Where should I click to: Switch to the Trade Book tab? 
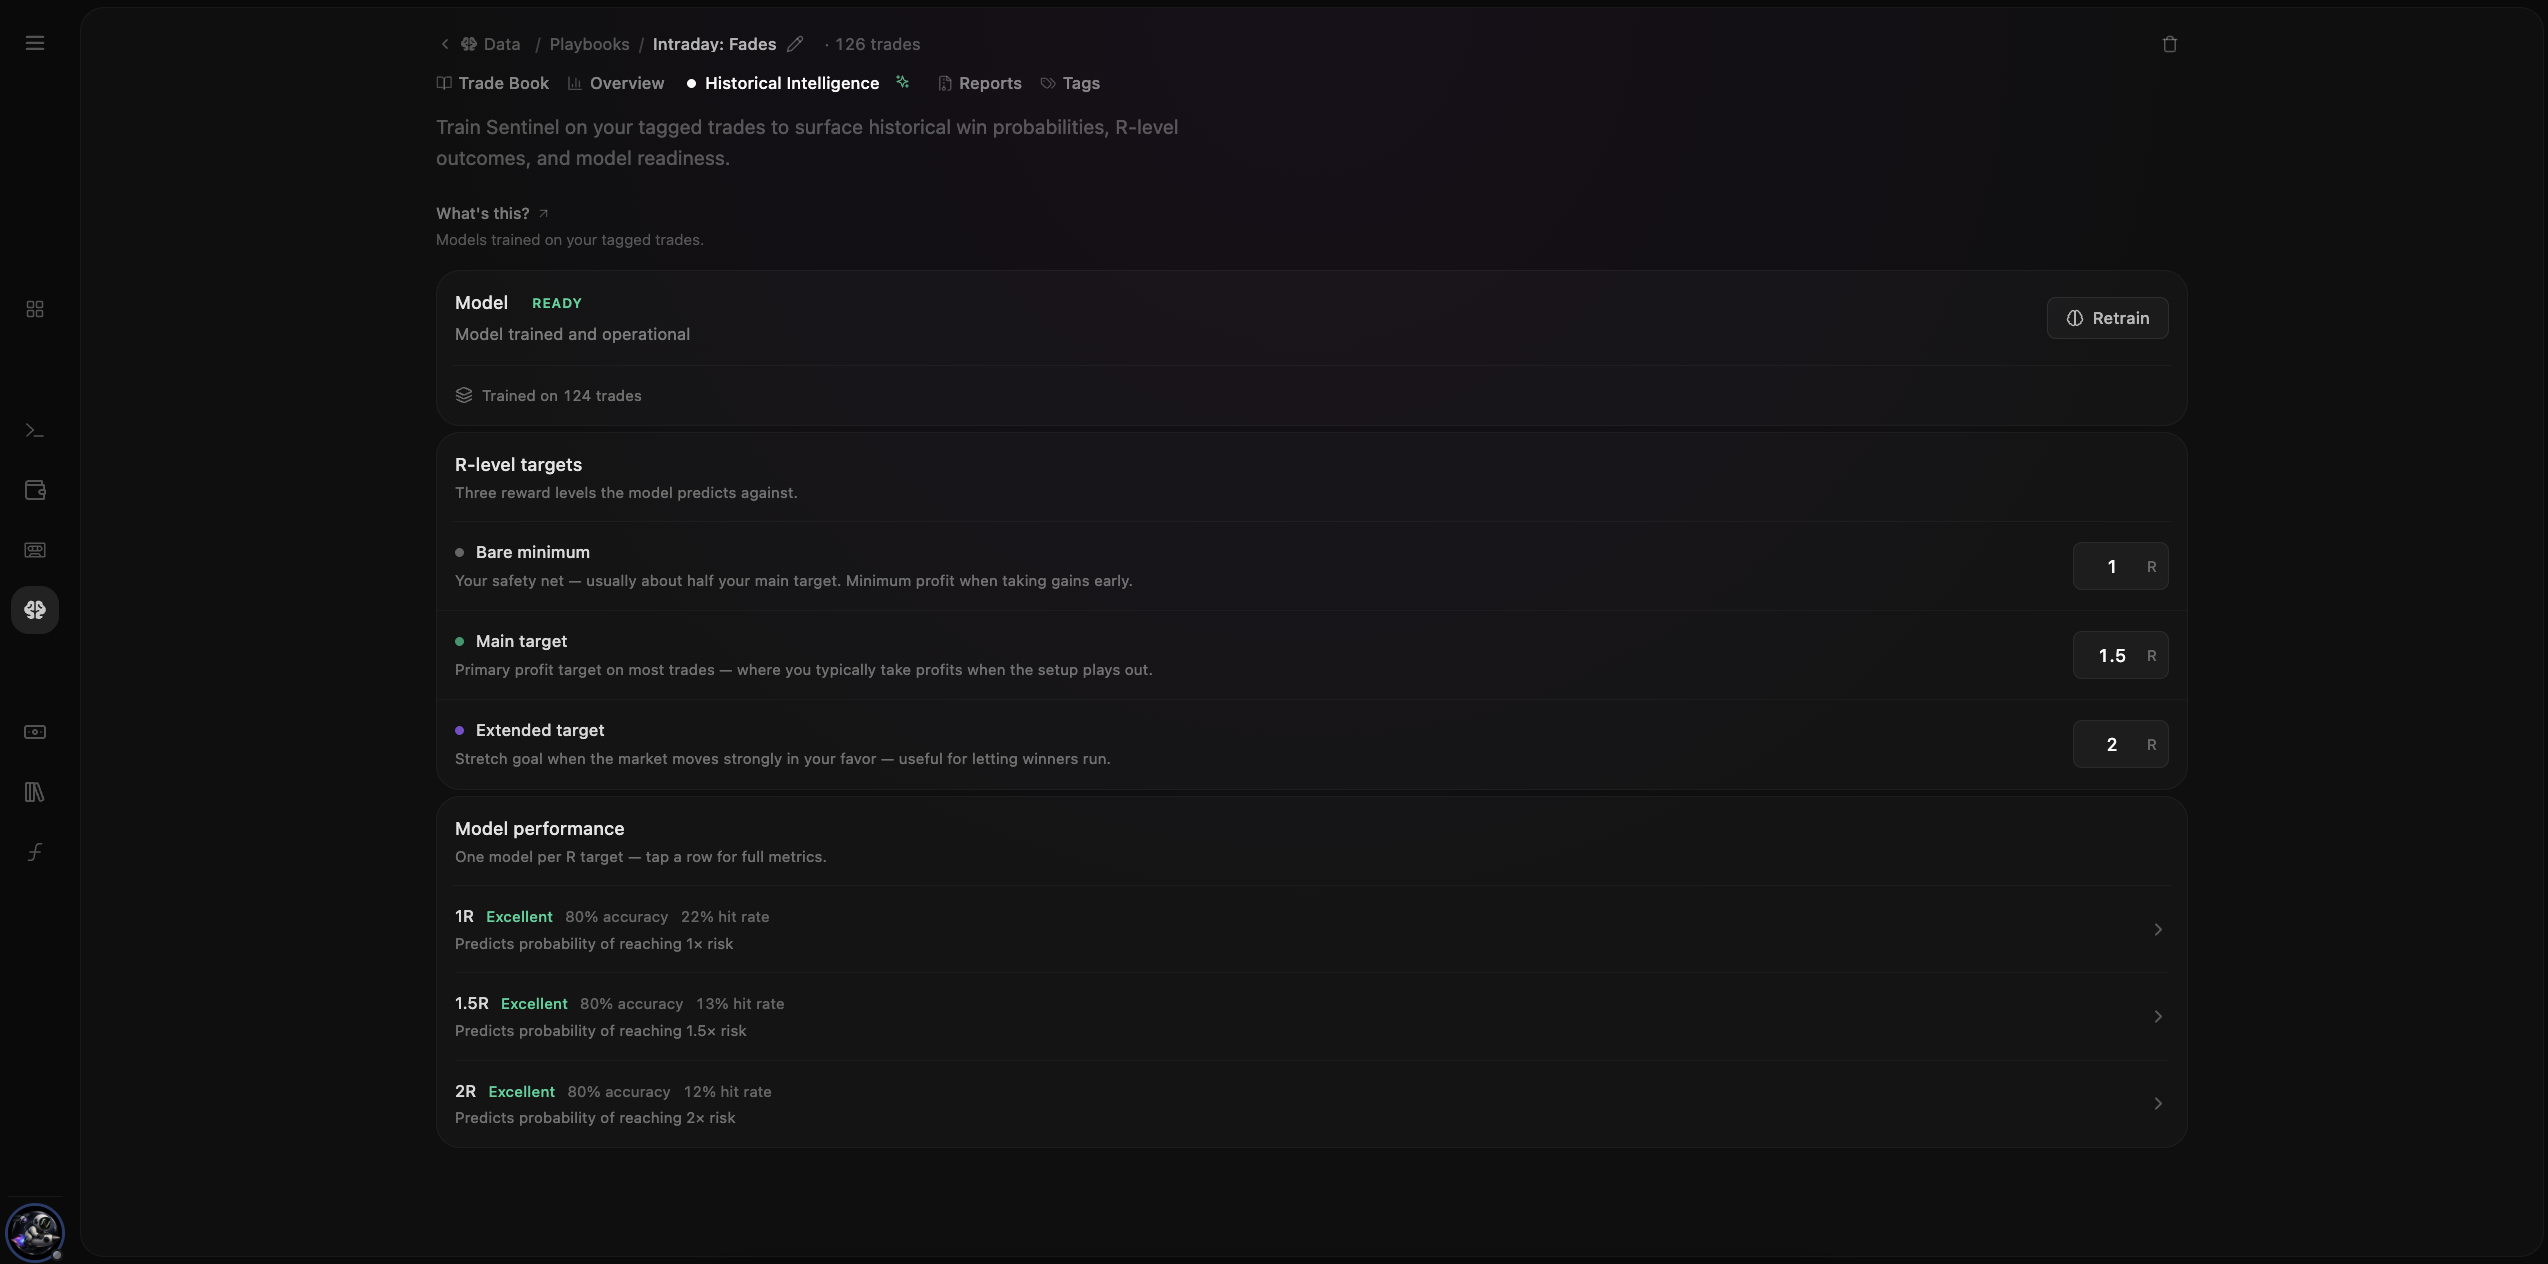(492, 83)
